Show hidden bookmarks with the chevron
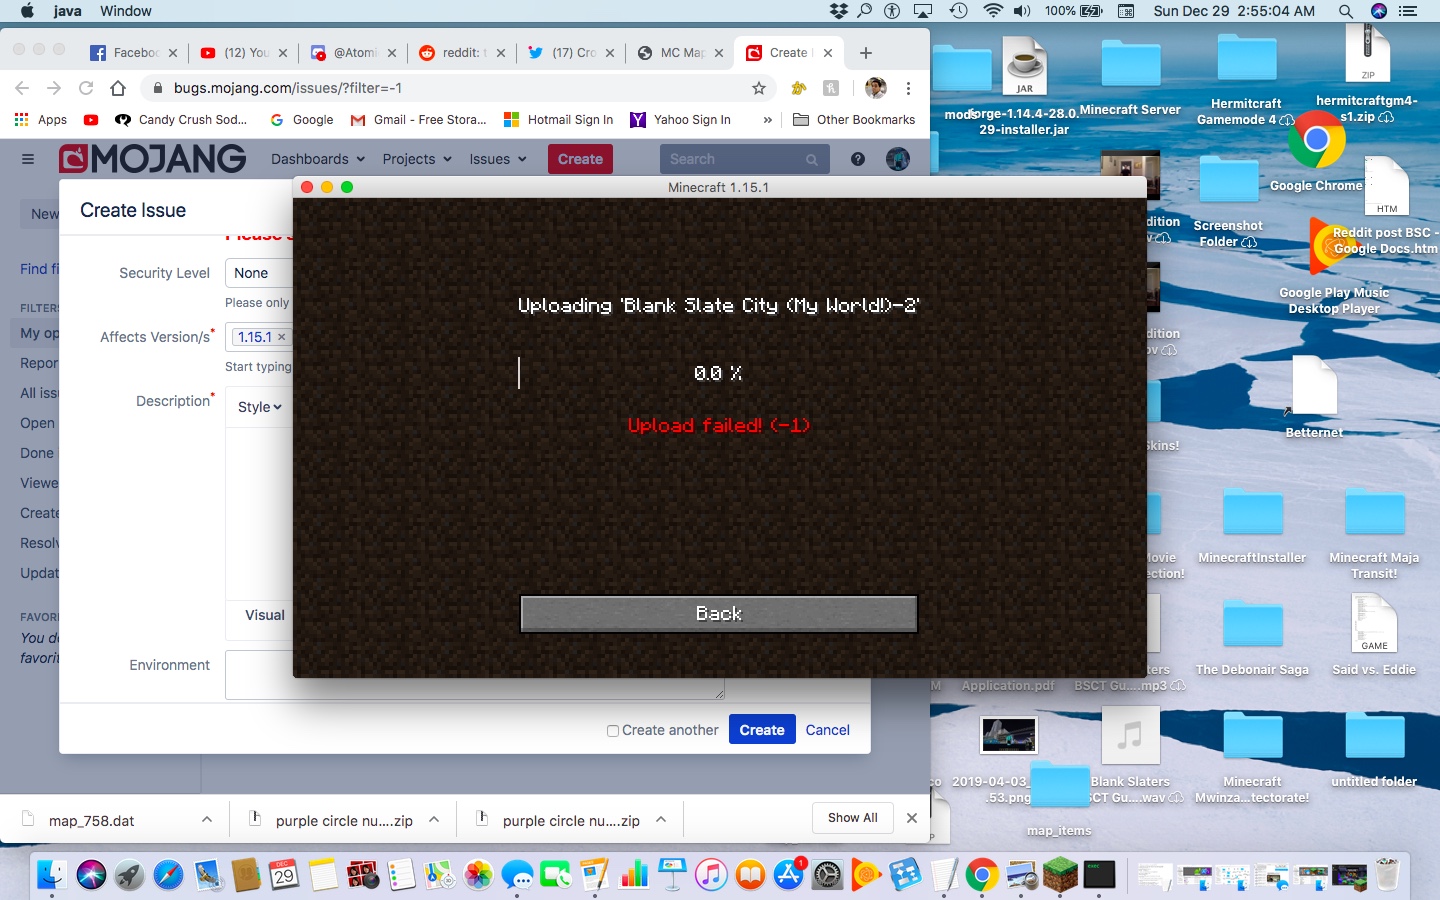The height and width of the screenshot is (900, 1440). 767,120
